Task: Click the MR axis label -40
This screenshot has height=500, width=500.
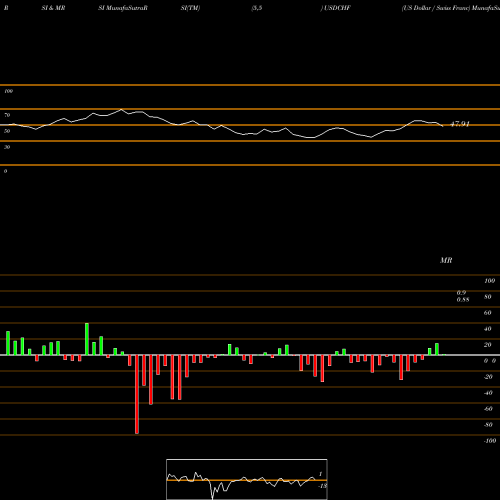Action: 488,393
